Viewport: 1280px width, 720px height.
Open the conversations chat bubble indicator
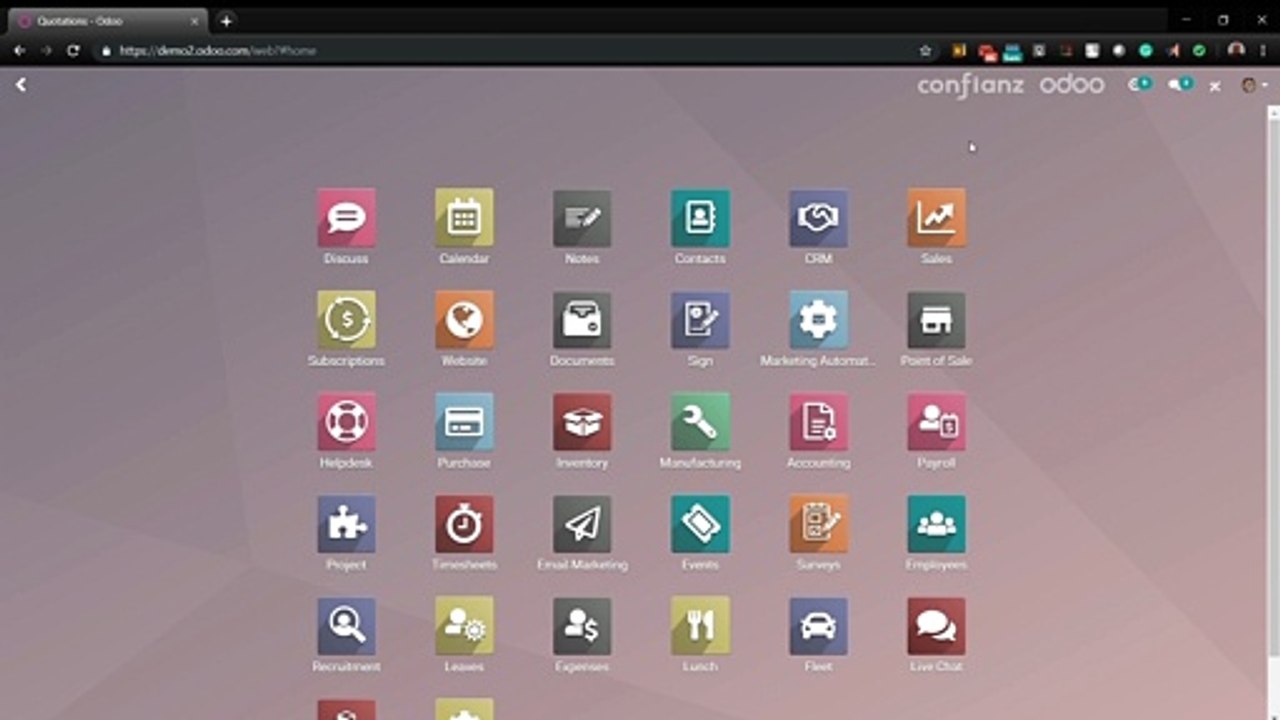click(x=1181, y=85)
